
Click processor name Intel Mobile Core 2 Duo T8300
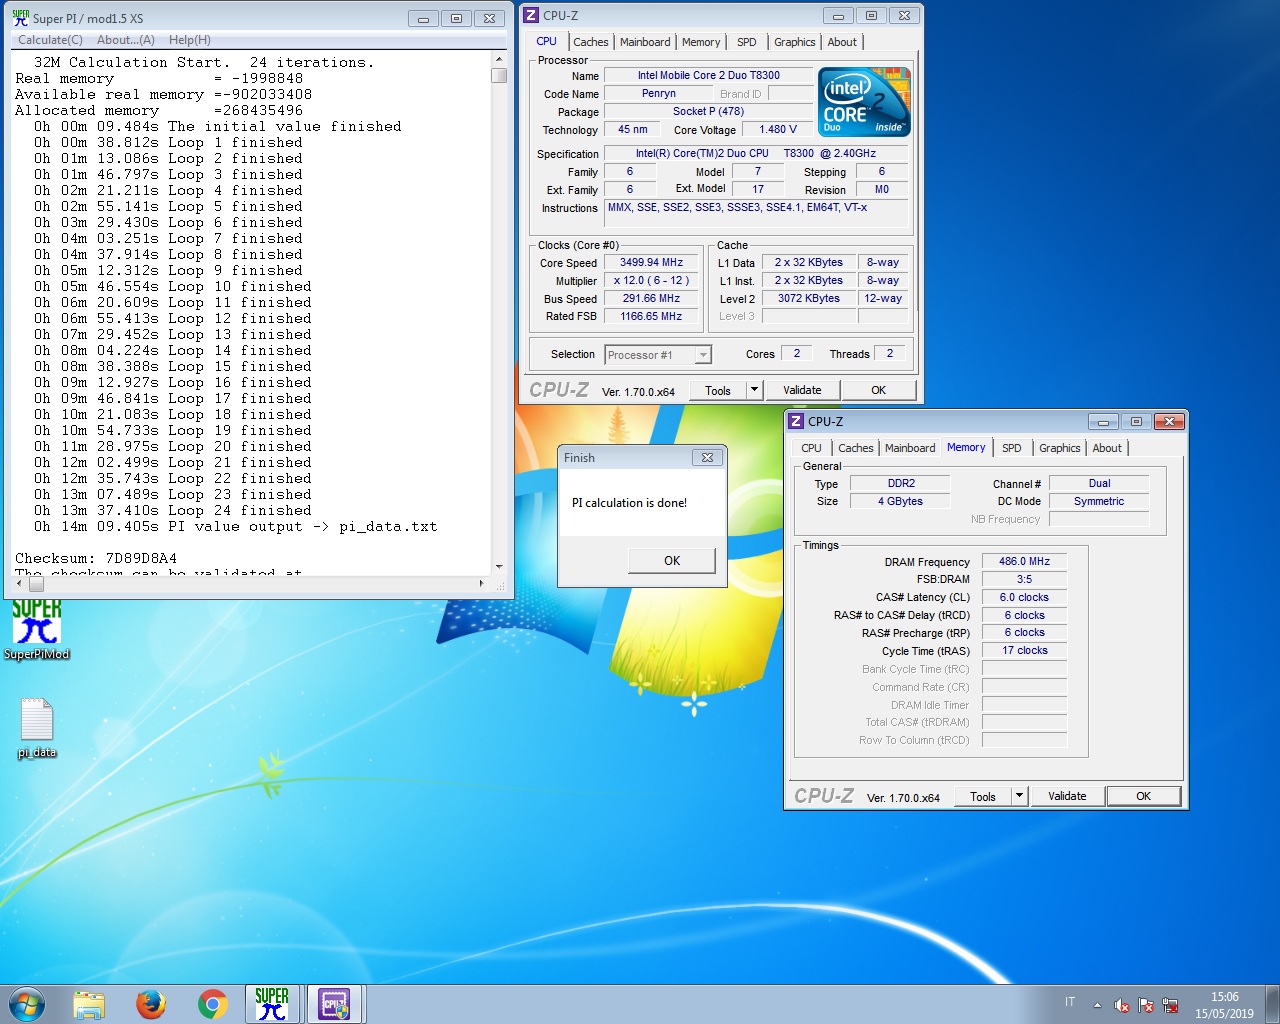pos(709,76)
